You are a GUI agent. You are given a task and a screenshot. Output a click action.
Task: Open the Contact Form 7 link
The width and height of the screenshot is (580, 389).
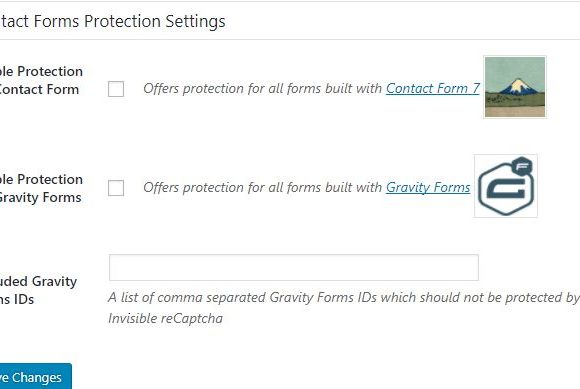tap(432, 88)
